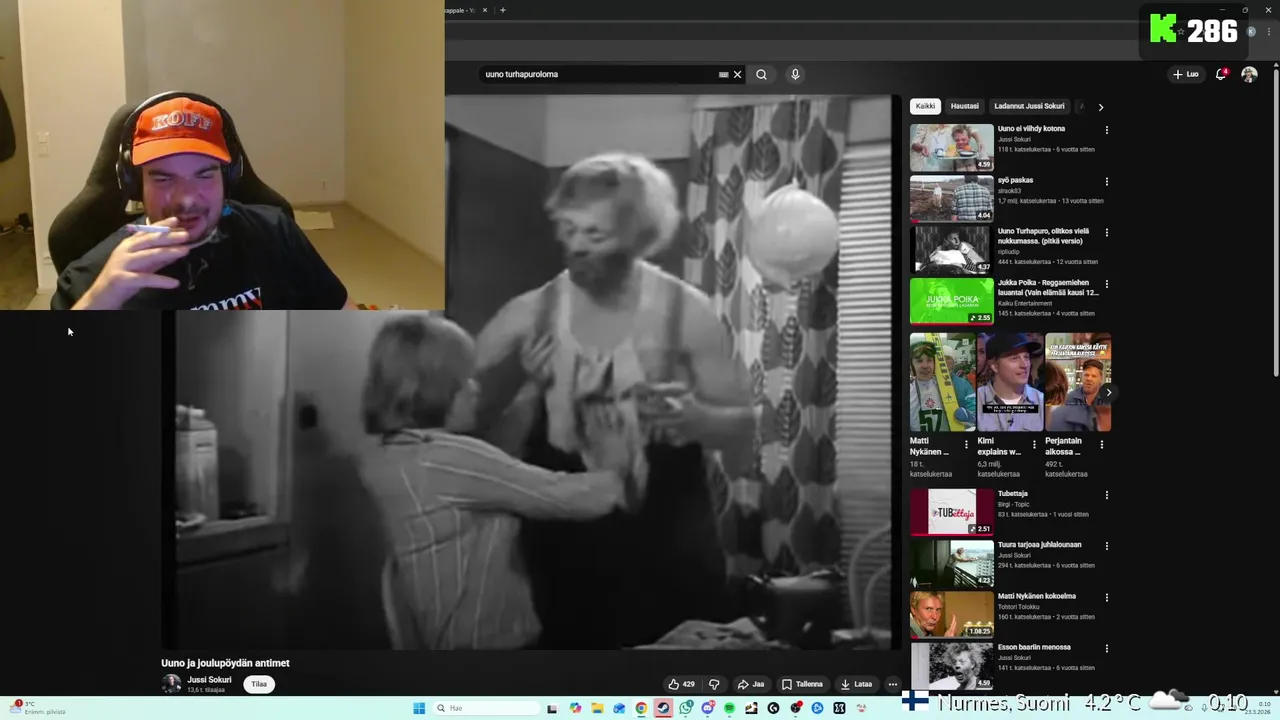This screenshot has width=1280, height=720.
Task: Open options menu for 'Uuno ei viihdy kotona'
Action: coord(1106,130)
